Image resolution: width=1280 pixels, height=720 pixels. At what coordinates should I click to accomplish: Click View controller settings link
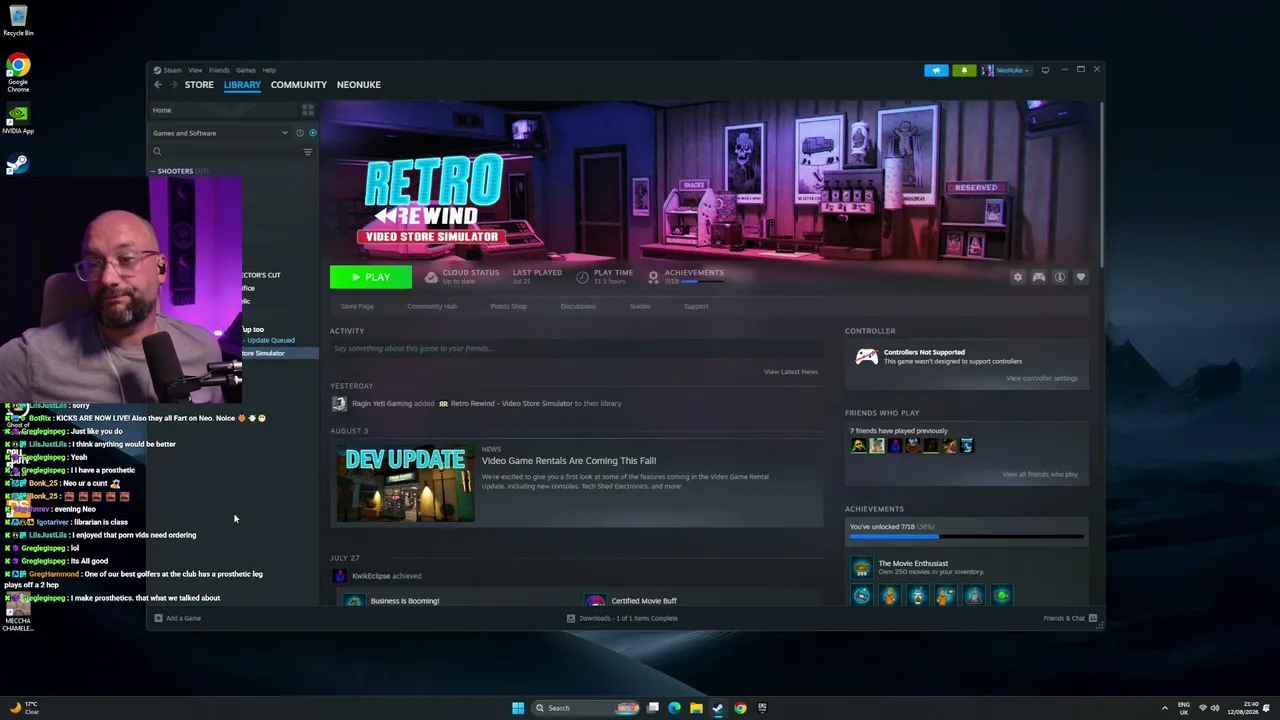click(1042, 378)
